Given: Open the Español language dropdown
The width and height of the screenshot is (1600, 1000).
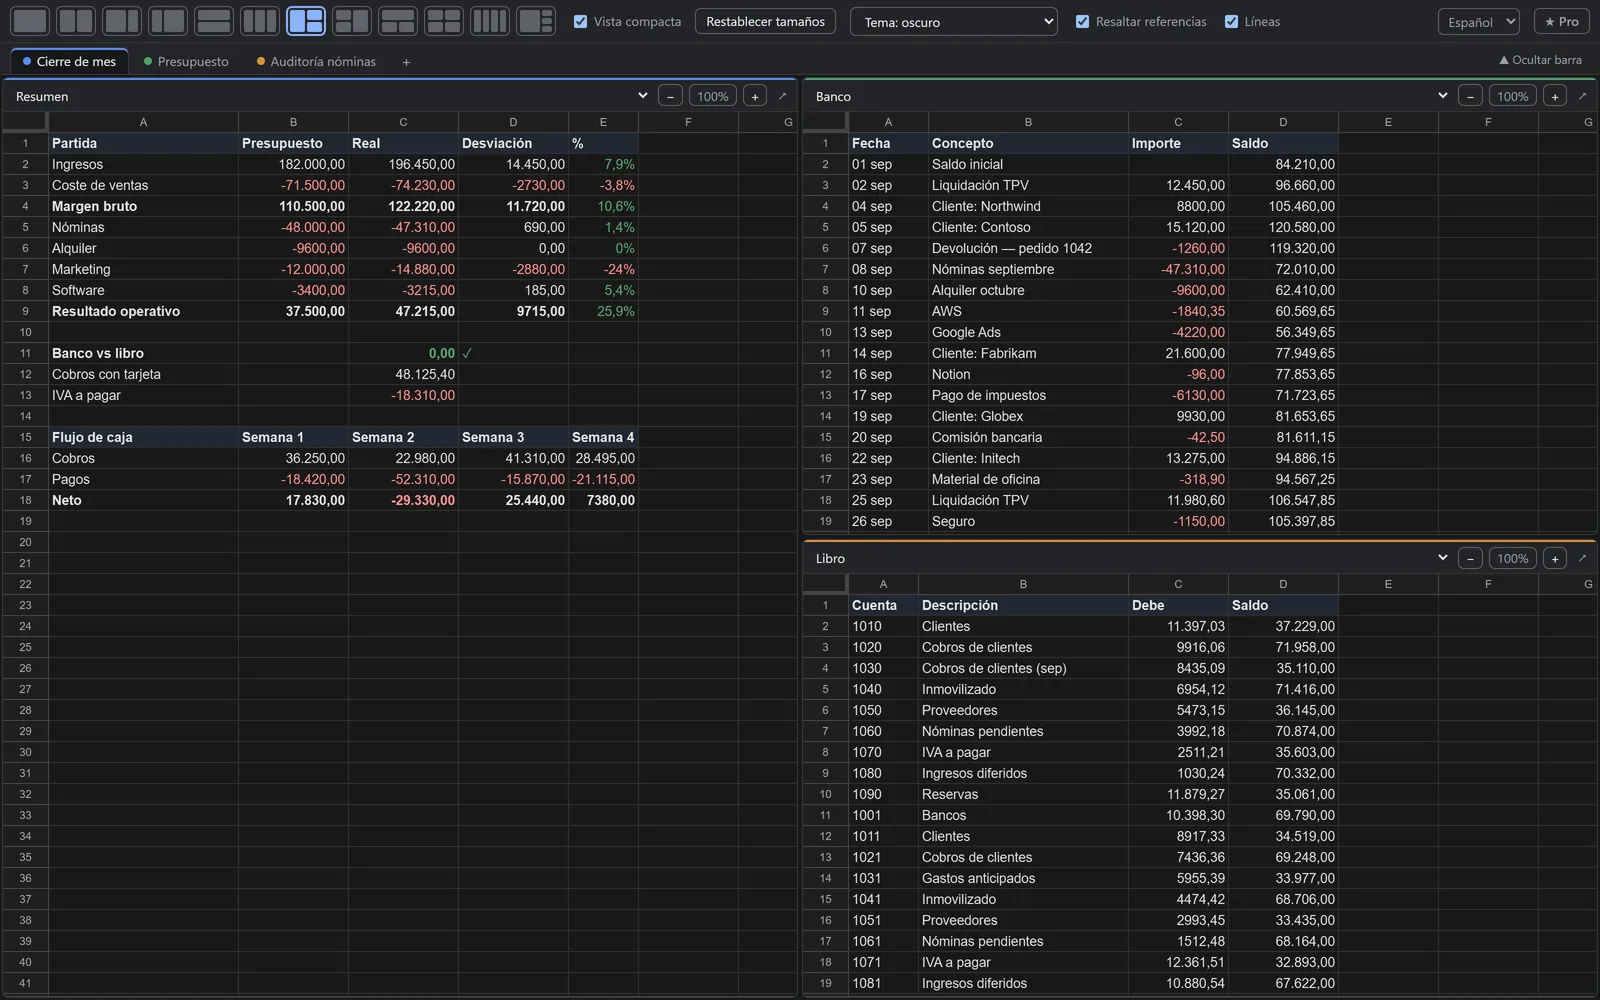Looking at the screenshot, I should (x=1479, y=21).
